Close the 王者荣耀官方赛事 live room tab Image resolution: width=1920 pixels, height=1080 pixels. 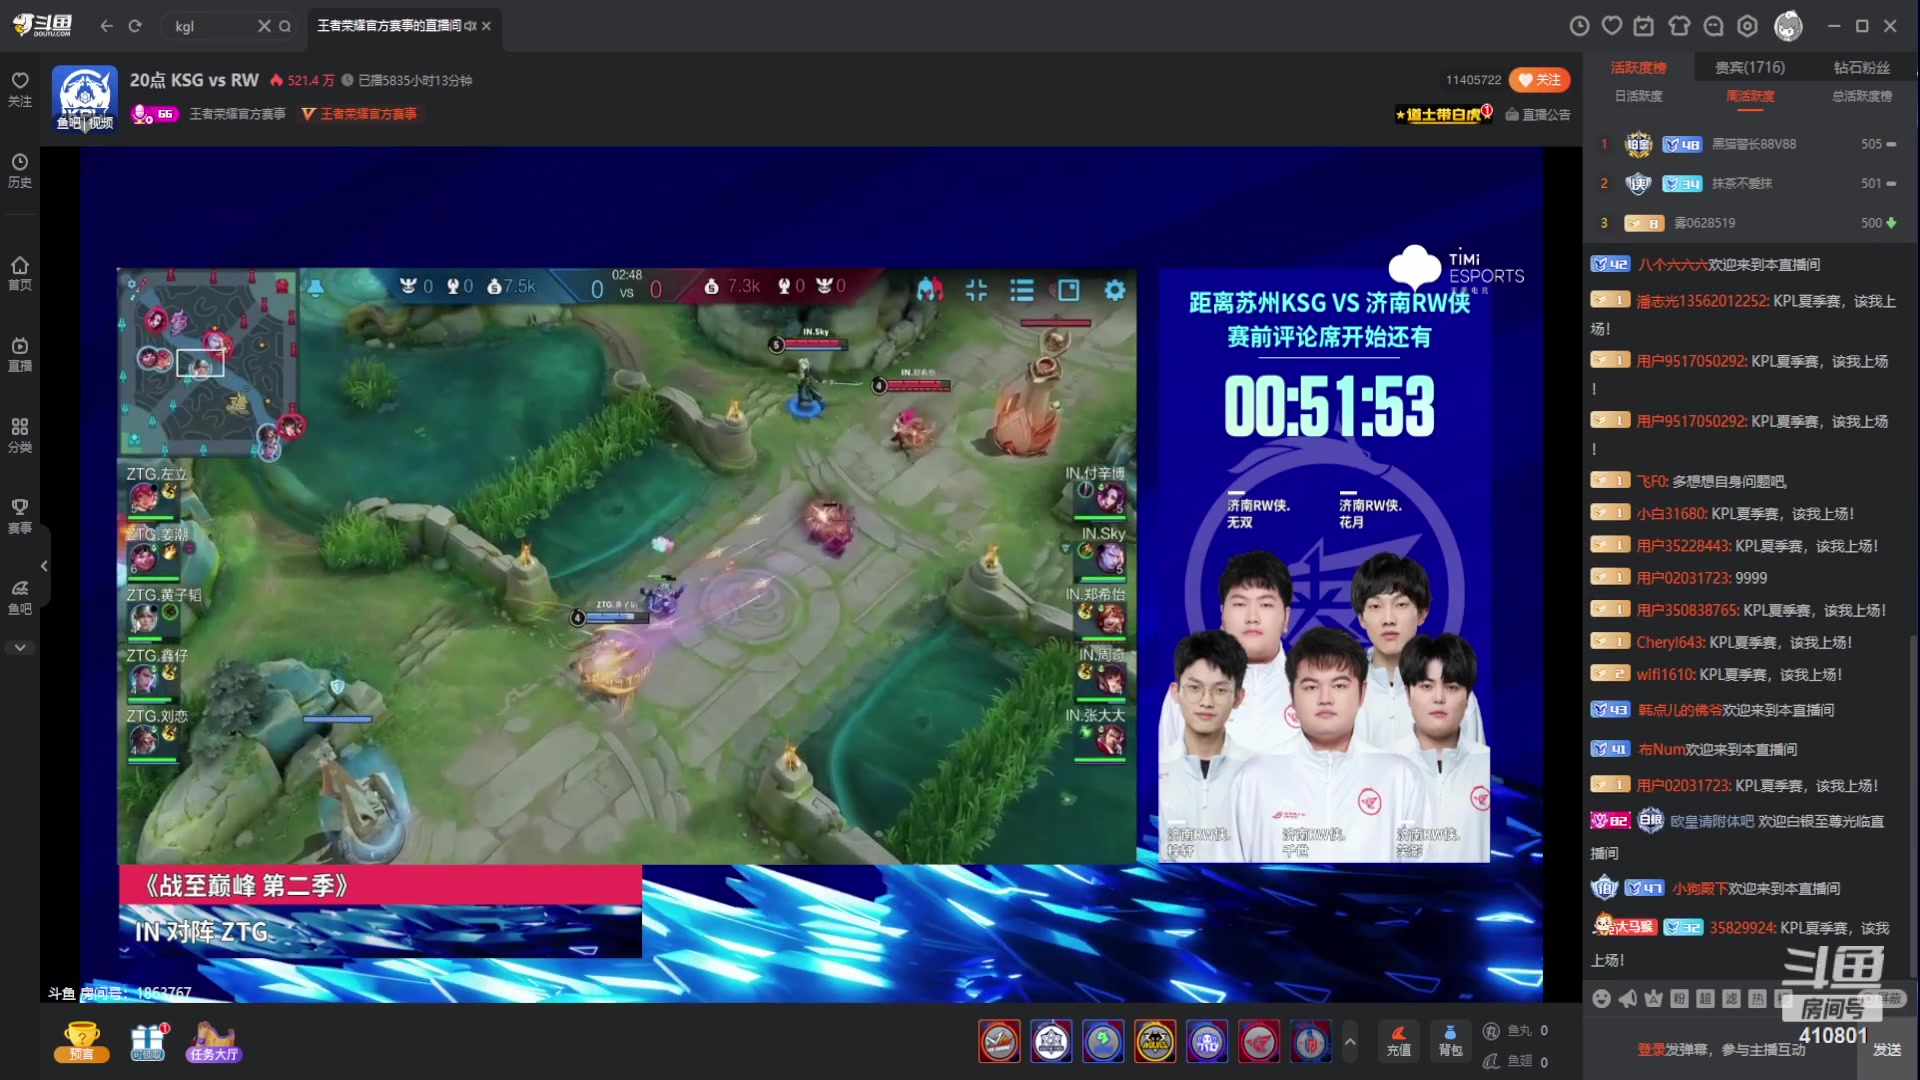[486, 26]
